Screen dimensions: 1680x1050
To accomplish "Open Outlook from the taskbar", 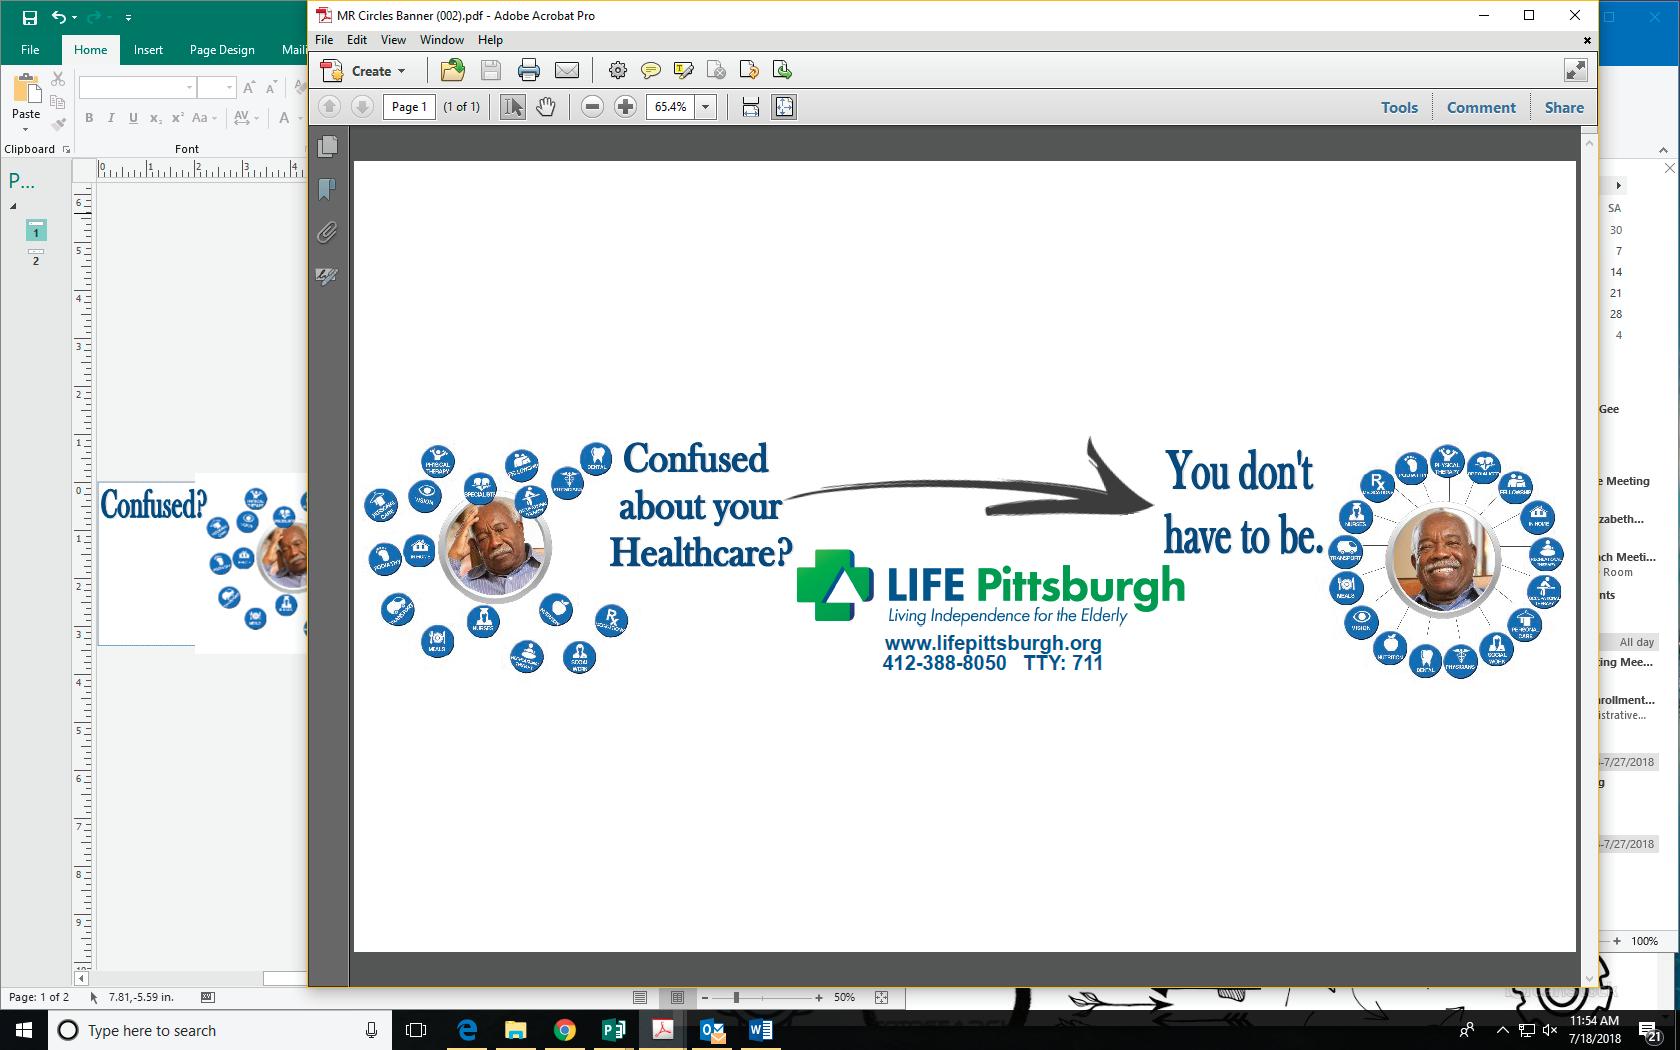I will tap(712, 1029).
